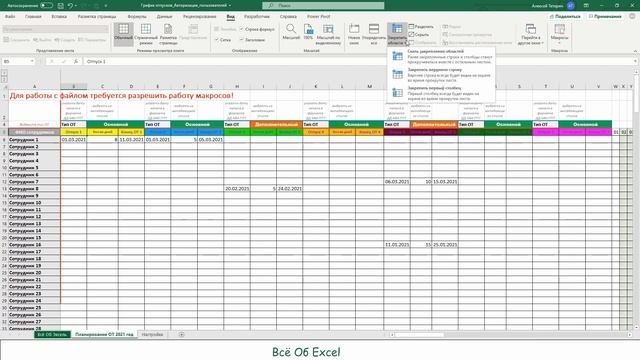Viewport: 640px width, 360px height.
Task: Click outline level 1 button
Action: pos(4,73)
